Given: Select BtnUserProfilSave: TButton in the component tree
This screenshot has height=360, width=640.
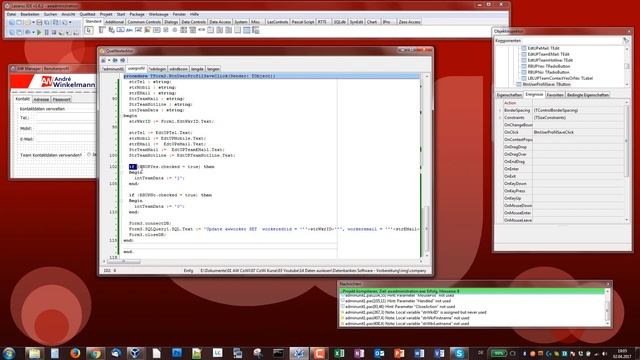Looking at the screenshot, I should coord(547,84).
